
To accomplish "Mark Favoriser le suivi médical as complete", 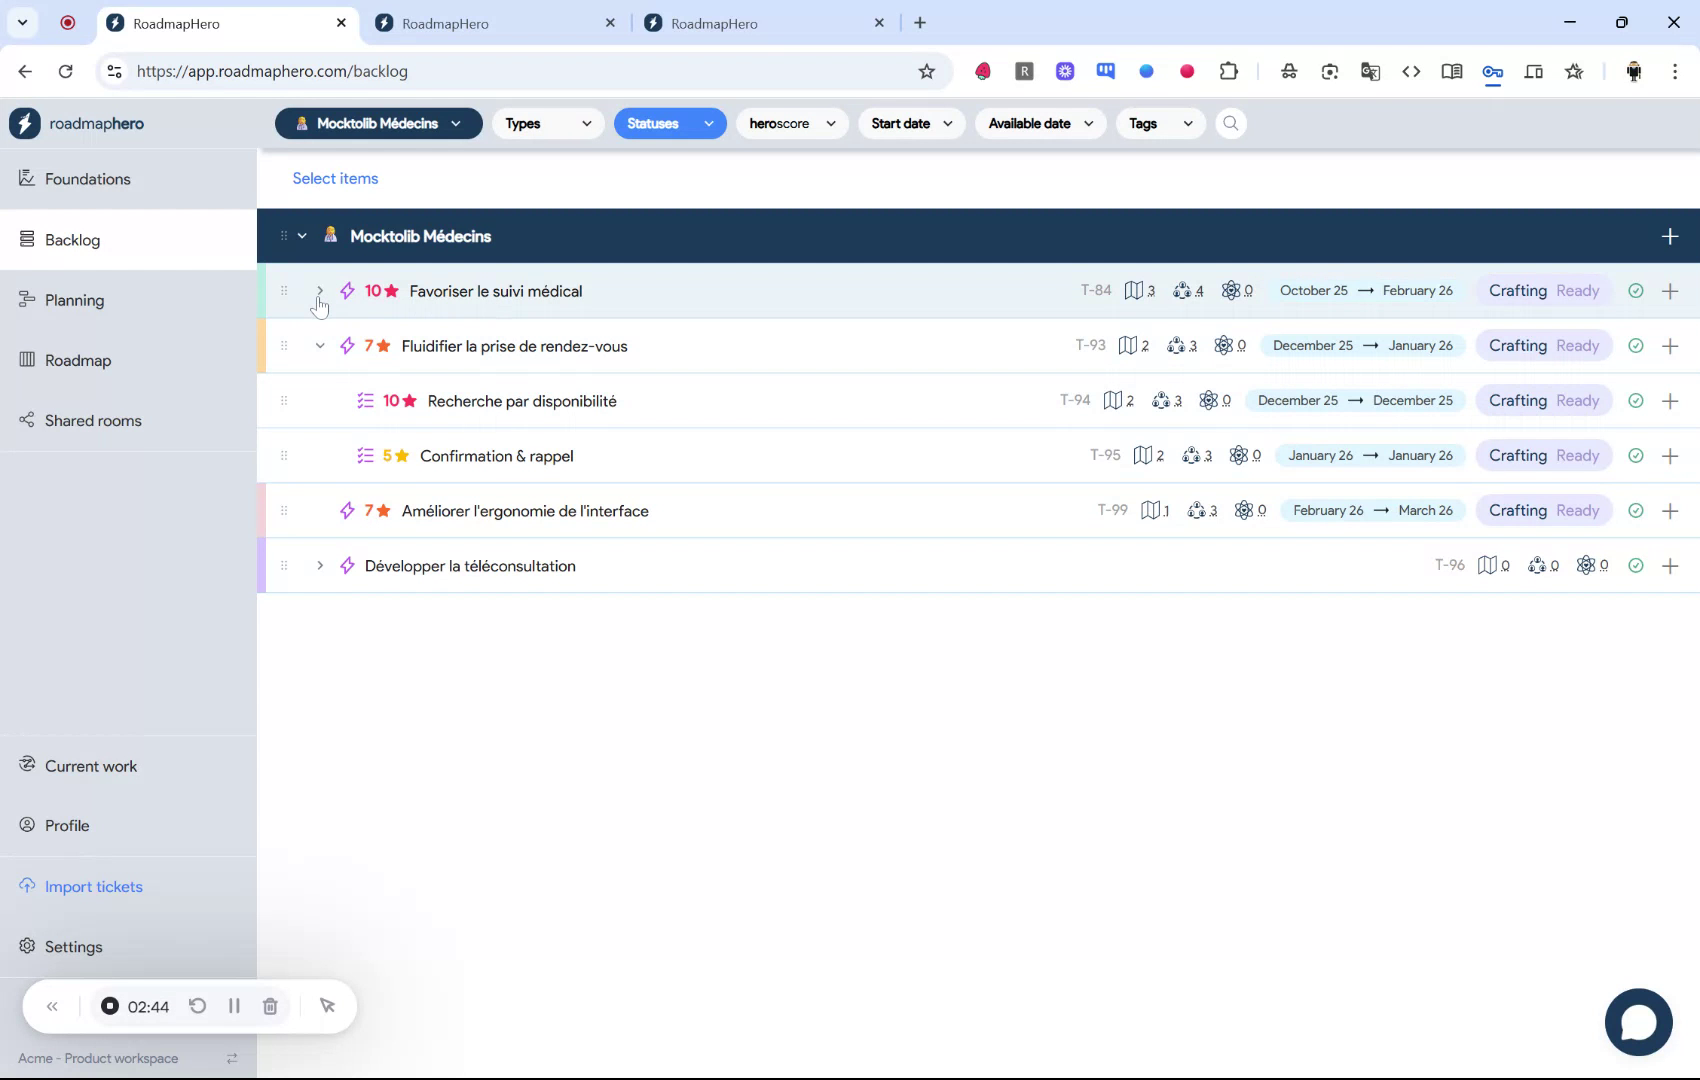I will 1636,290.
